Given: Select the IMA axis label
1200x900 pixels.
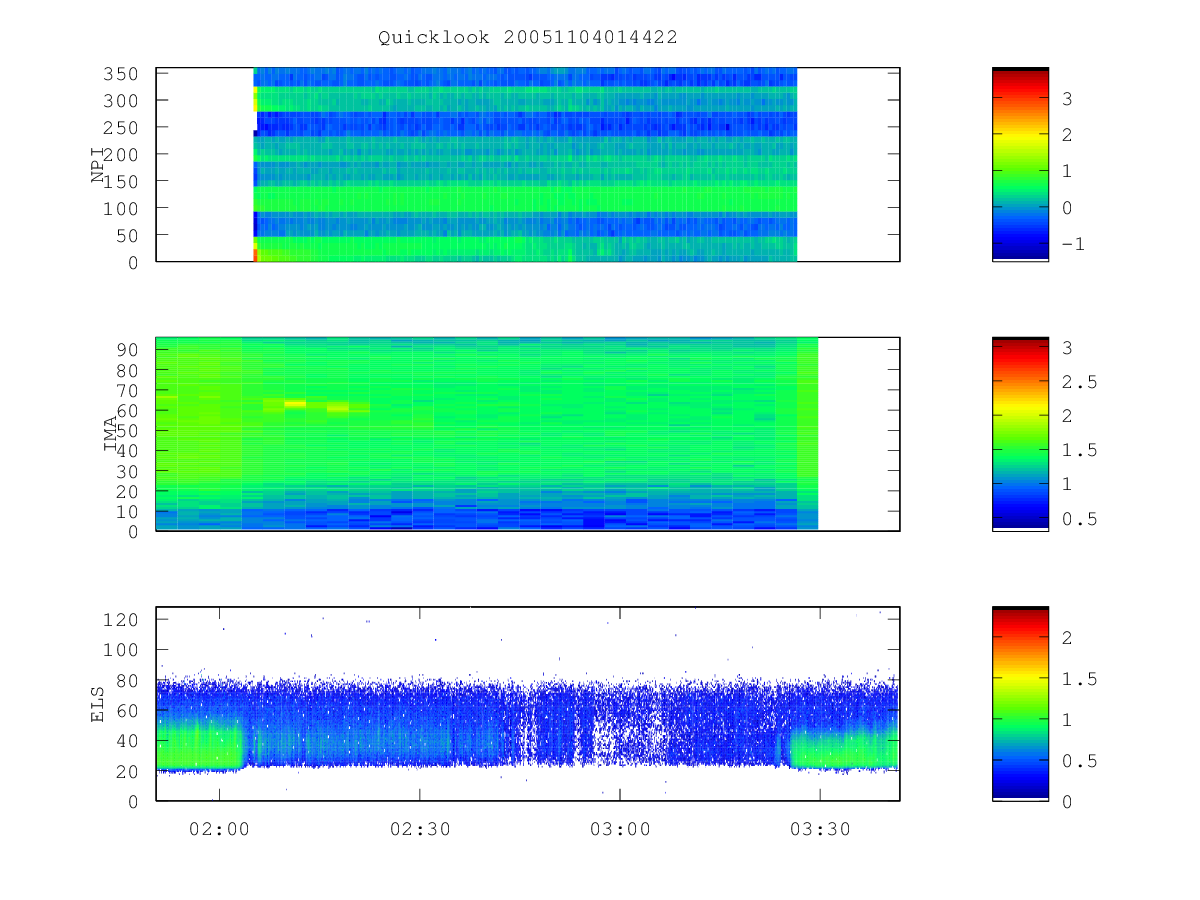Looking at the screenshot, I should pos(111,434).
